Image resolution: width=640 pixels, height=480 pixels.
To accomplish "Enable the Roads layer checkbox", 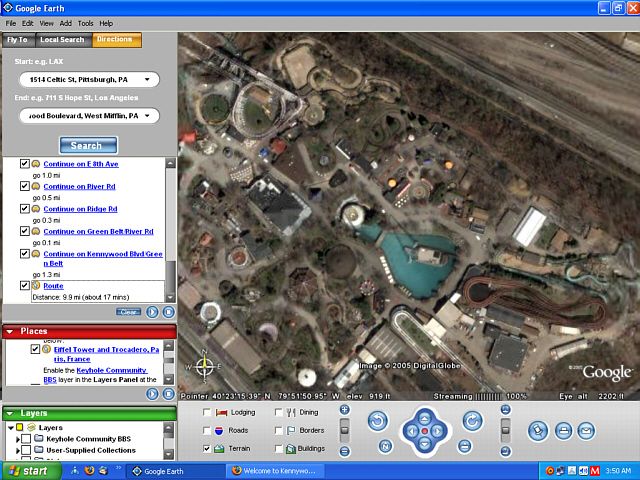I will click(x=207, y=430).
